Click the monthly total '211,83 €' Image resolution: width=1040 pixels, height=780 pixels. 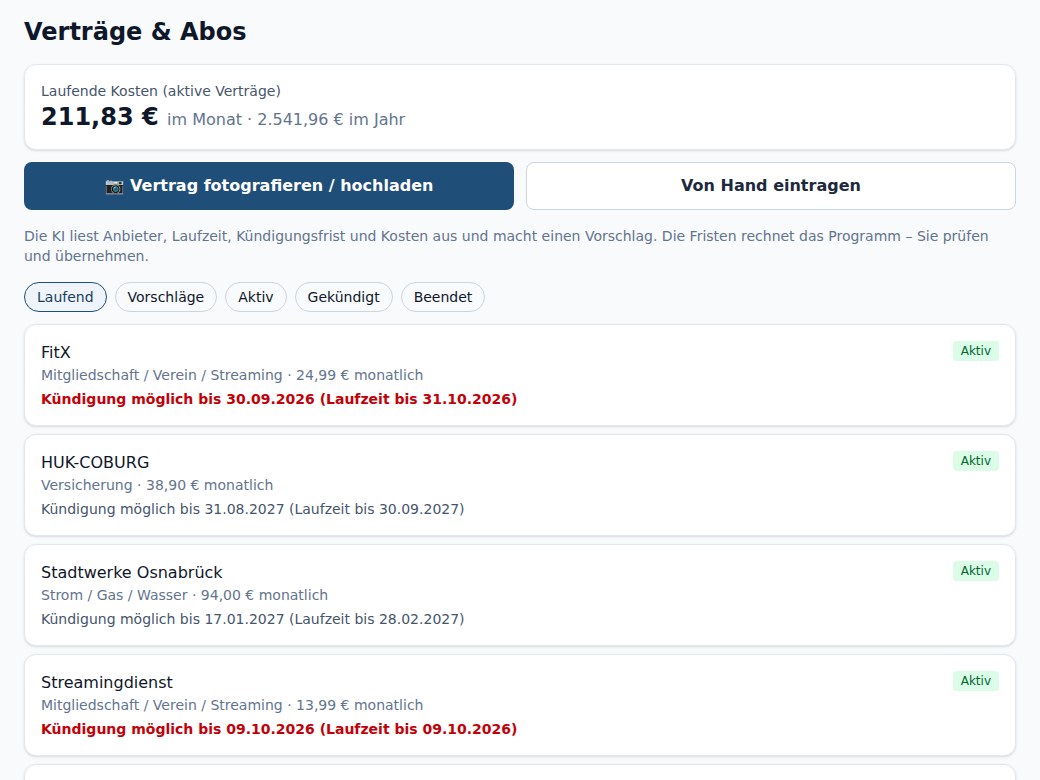click(x=99, y=117)
